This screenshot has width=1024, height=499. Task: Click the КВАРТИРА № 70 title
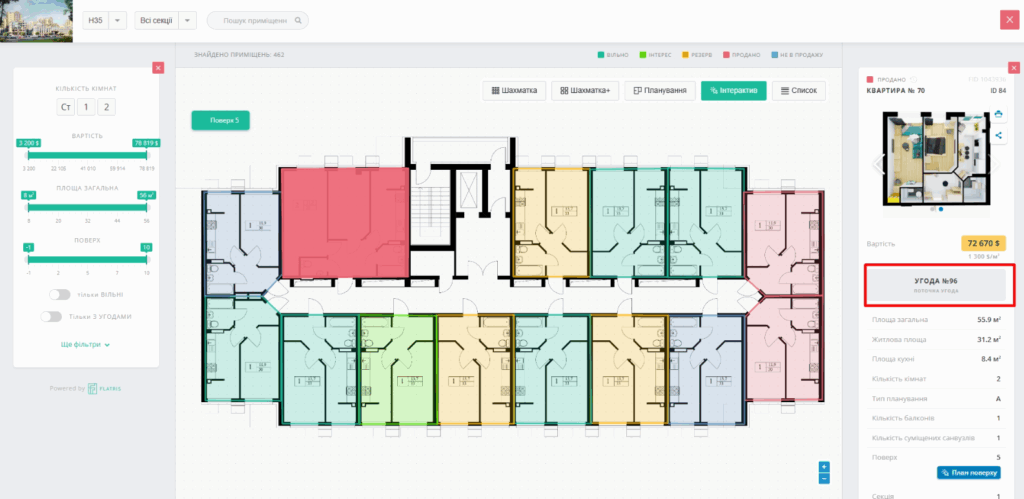(895, 91)
